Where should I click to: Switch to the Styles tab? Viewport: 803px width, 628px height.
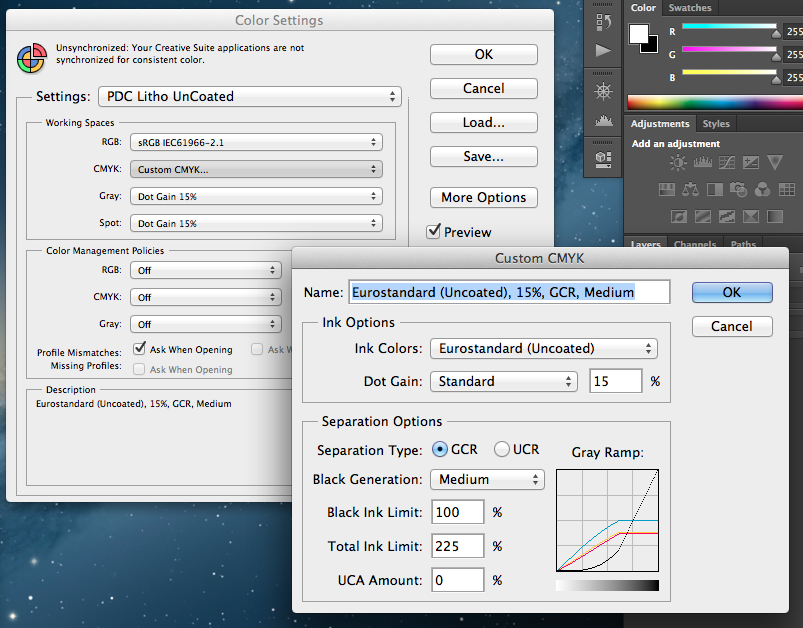coord(716,124)
